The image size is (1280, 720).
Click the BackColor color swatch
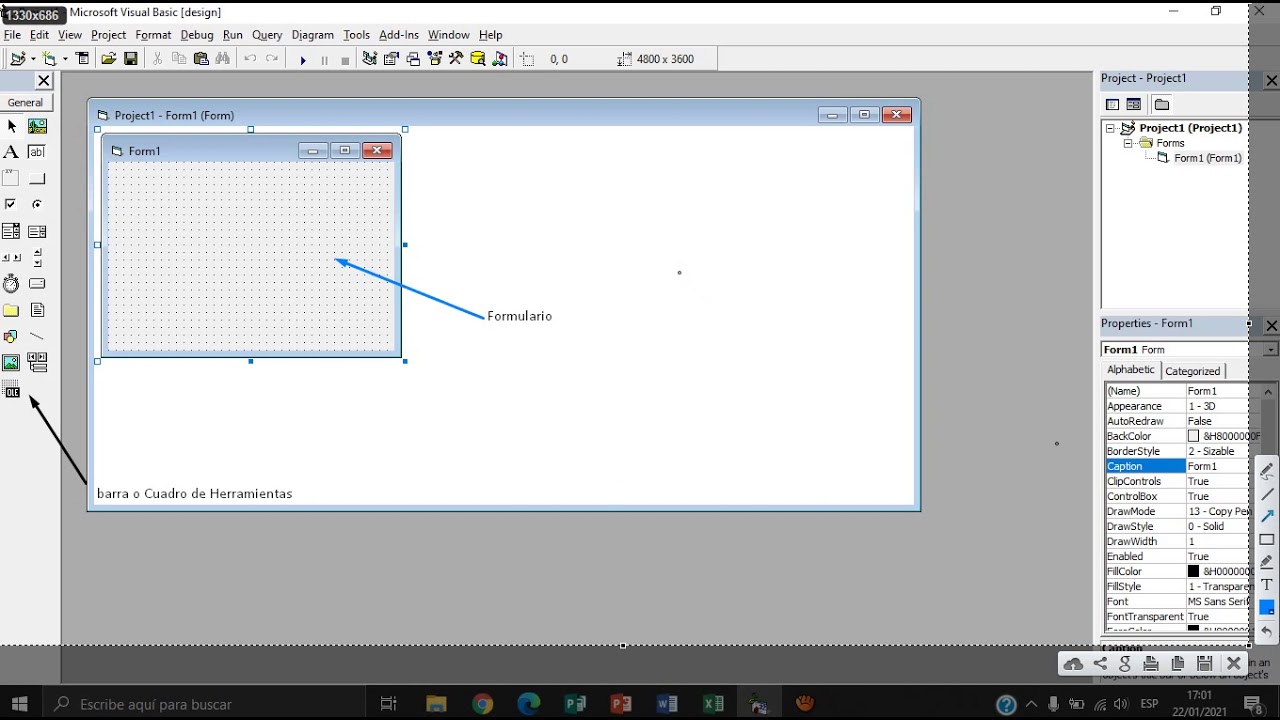click(x=1193, y=436)
